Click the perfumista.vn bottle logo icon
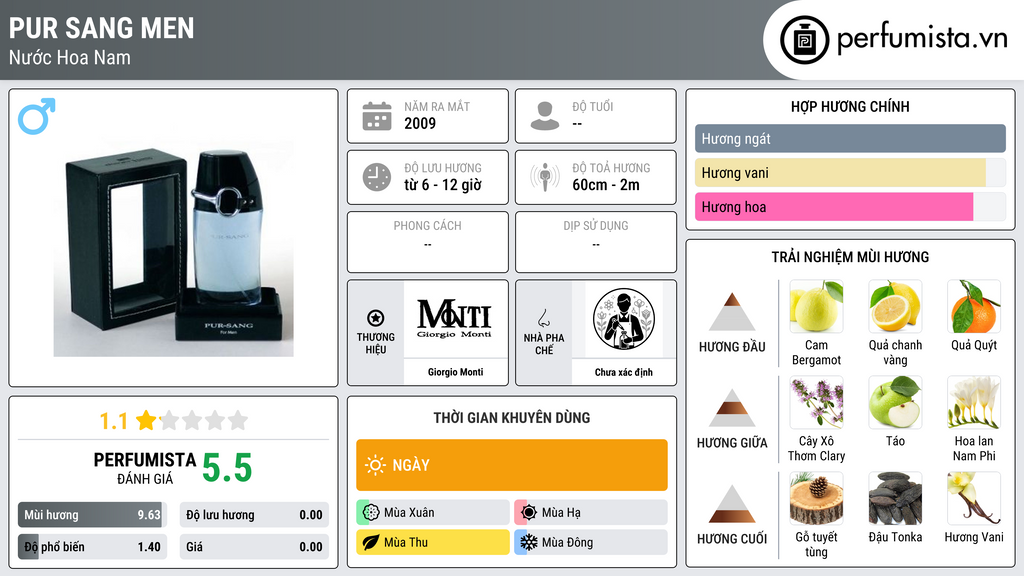The width and height of the screenshot is (1024, 576). pos(805,40)
